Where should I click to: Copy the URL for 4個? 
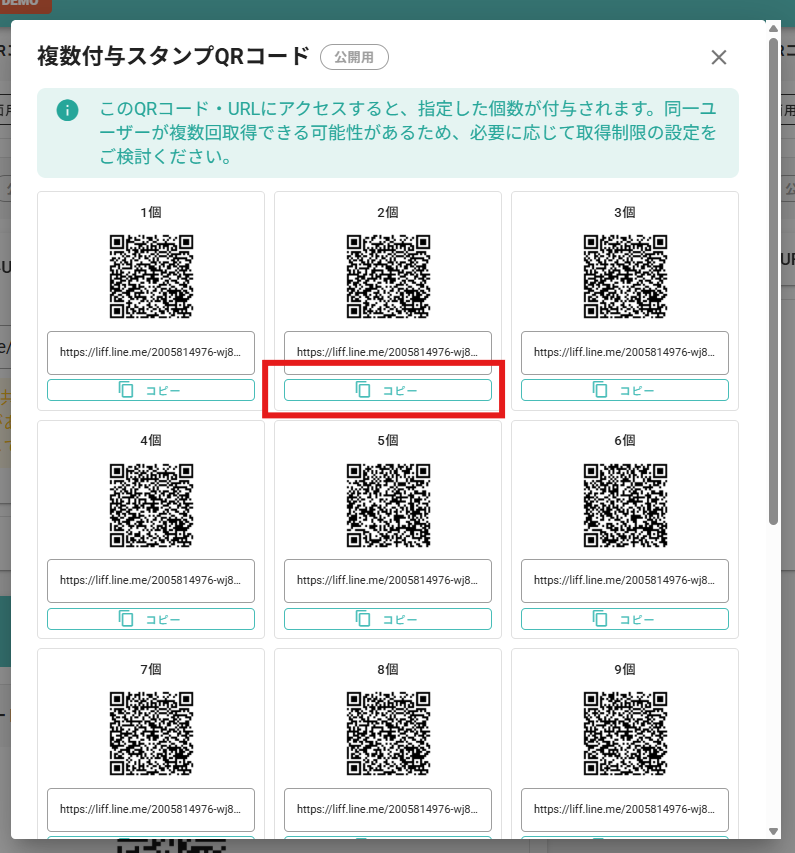(x=151, y=619)
